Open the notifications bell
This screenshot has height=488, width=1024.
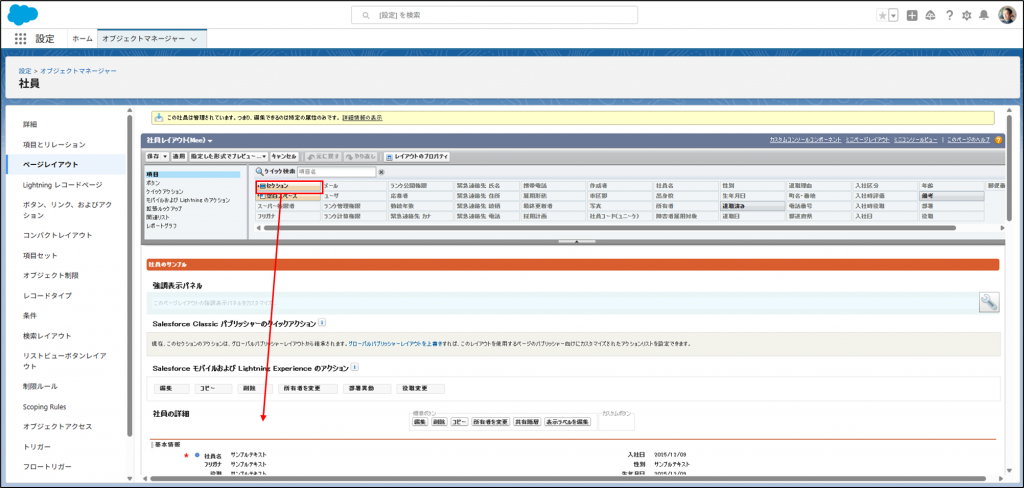[x=983, y=16]
